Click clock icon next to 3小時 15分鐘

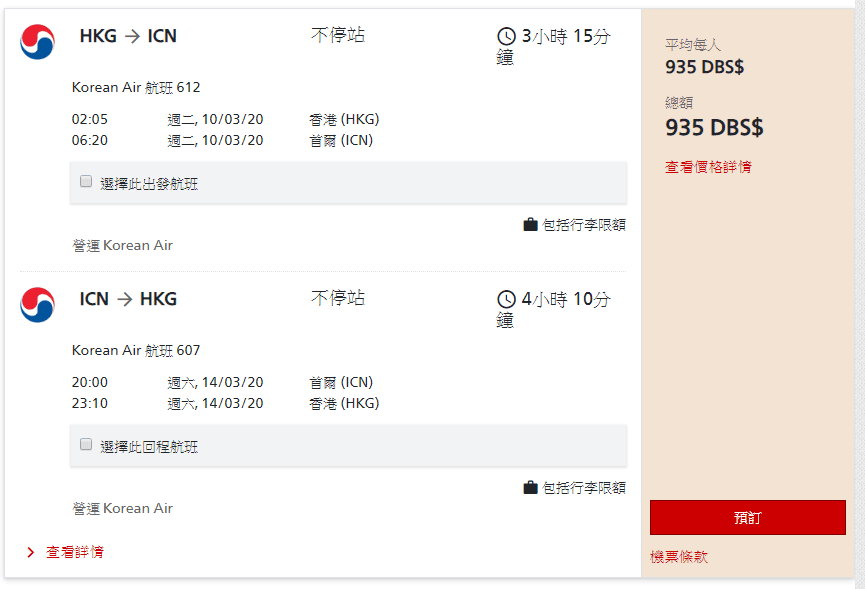tap(506, 37)
